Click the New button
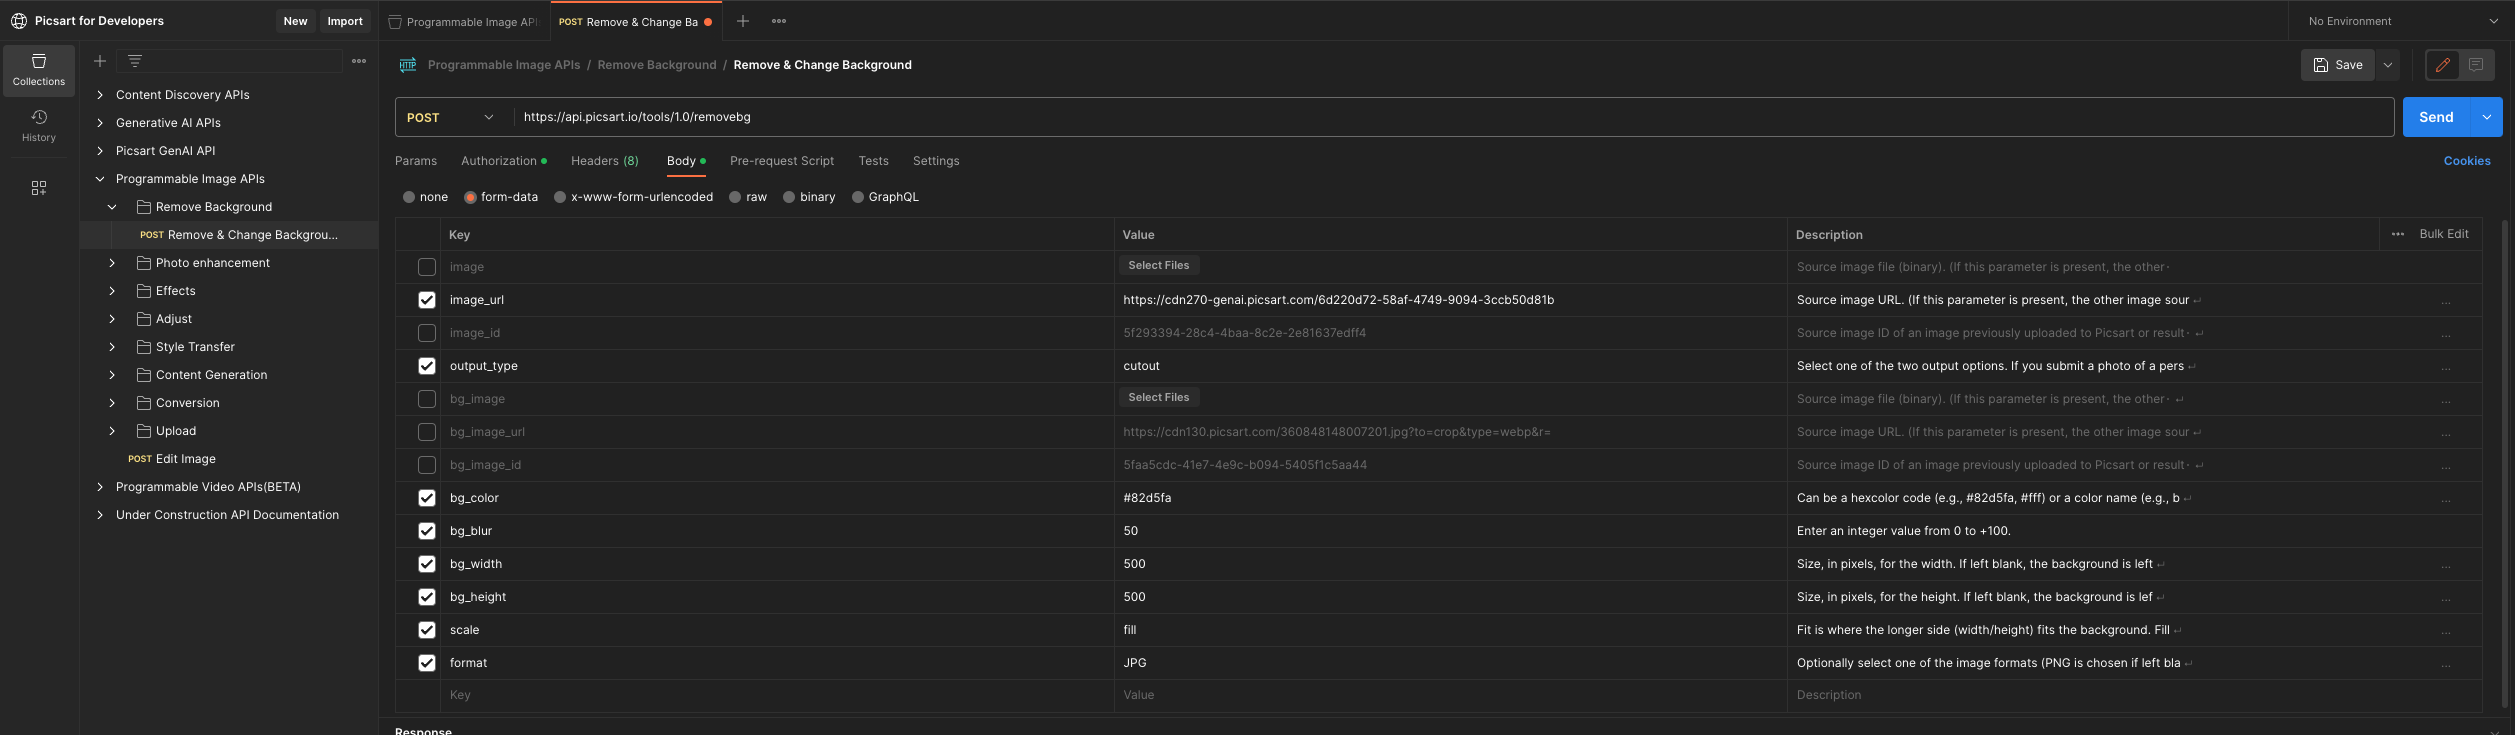2515x735 pixels. coord(295,21)
